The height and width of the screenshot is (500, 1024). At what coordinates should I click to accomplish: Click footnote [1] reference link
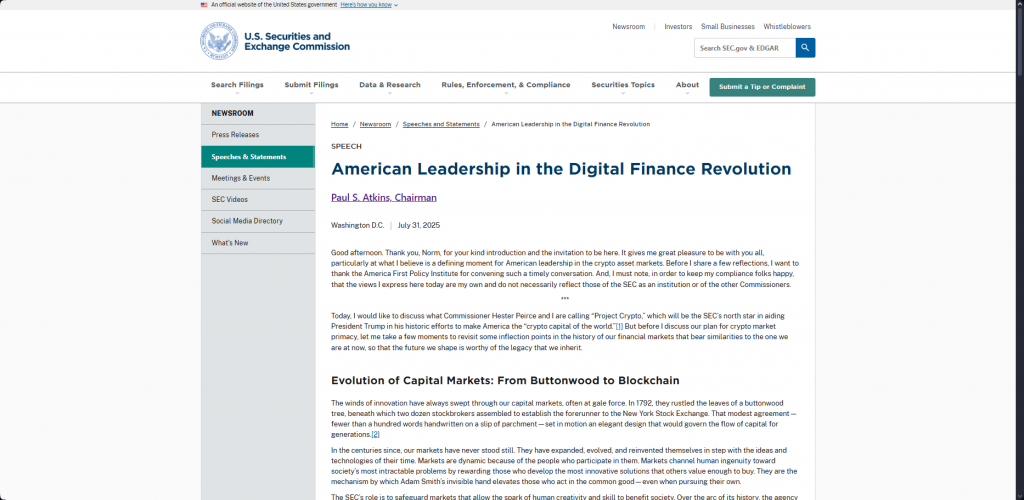pos(620,326)
